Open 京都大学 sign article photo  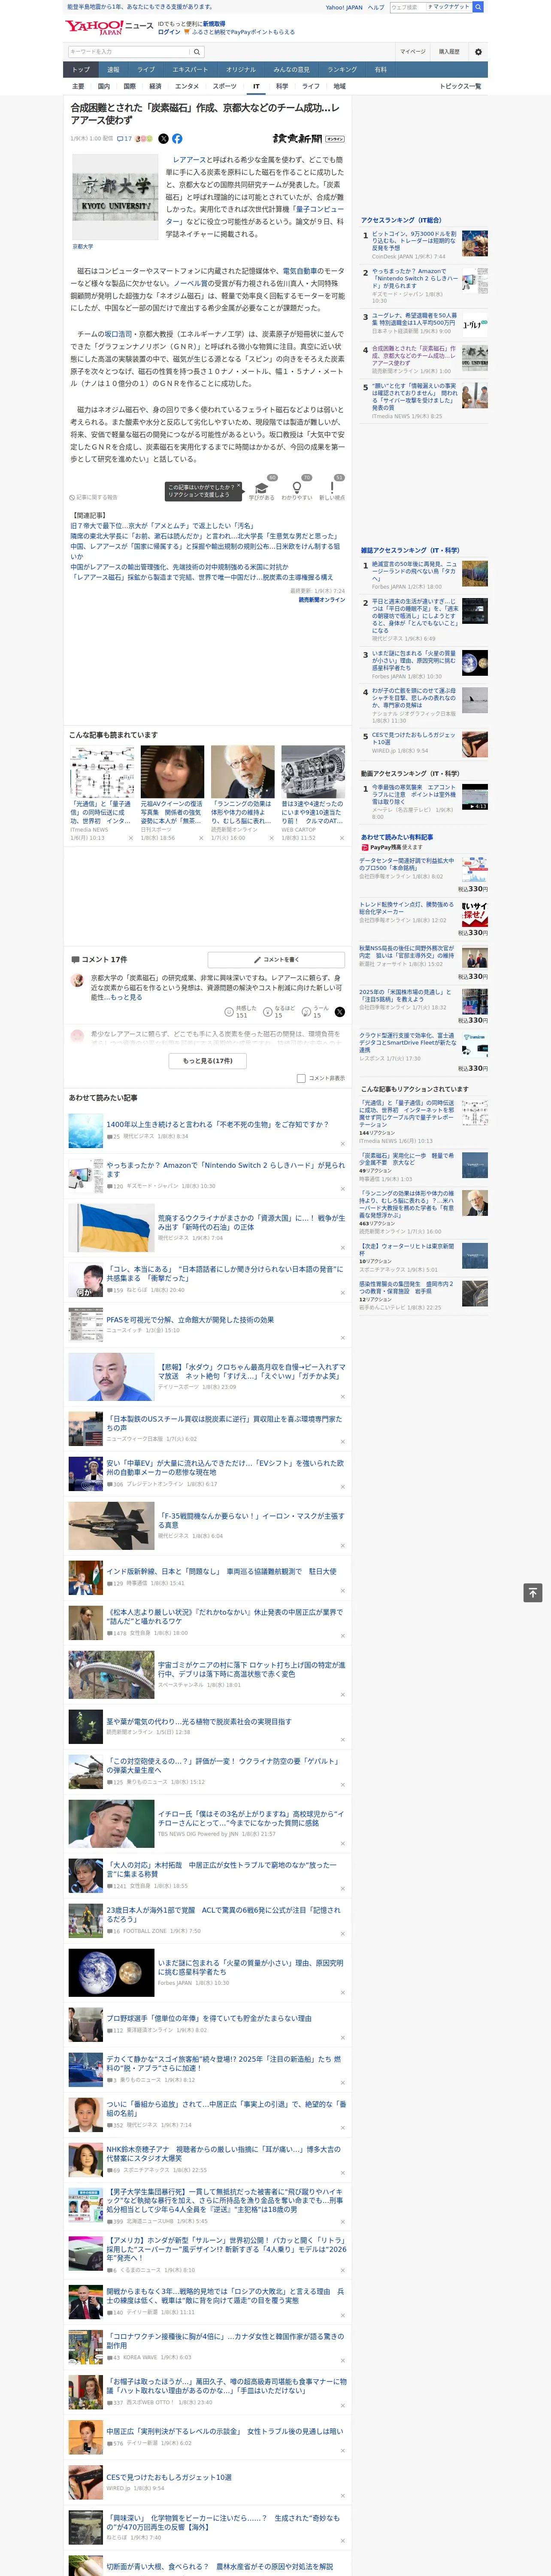coord(115,196)
